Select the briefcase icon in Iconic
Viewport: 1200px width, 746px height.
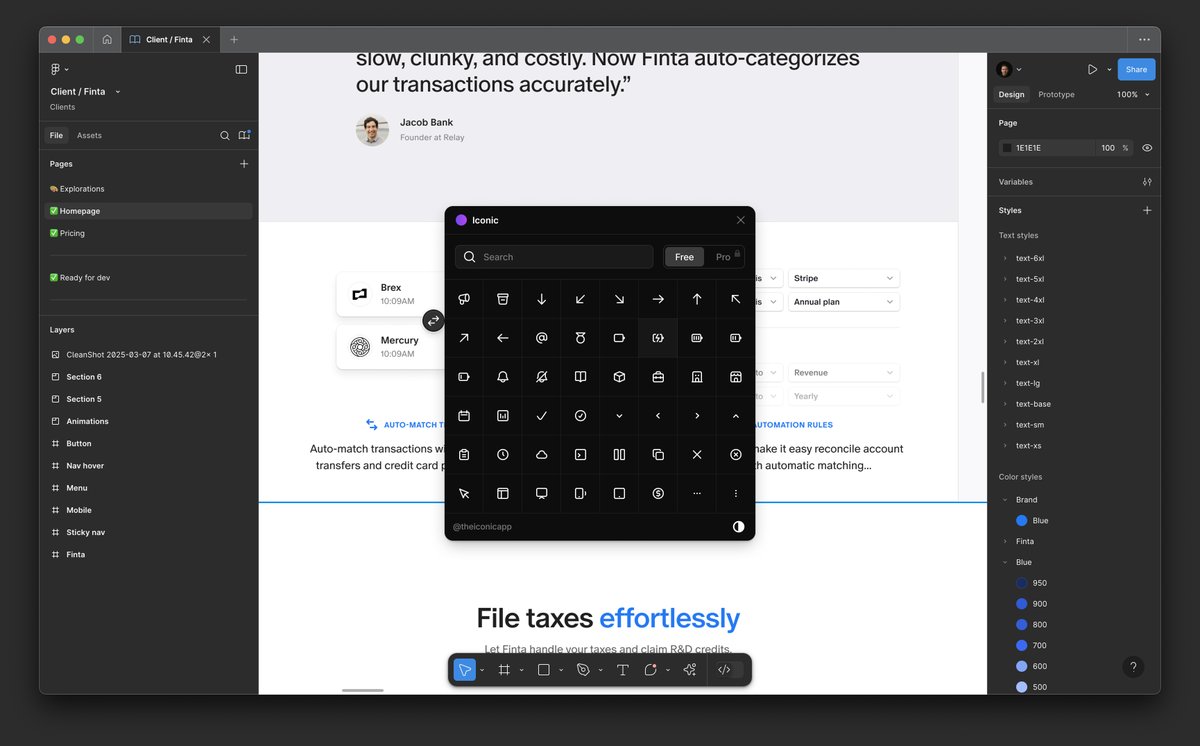[658, 377]
